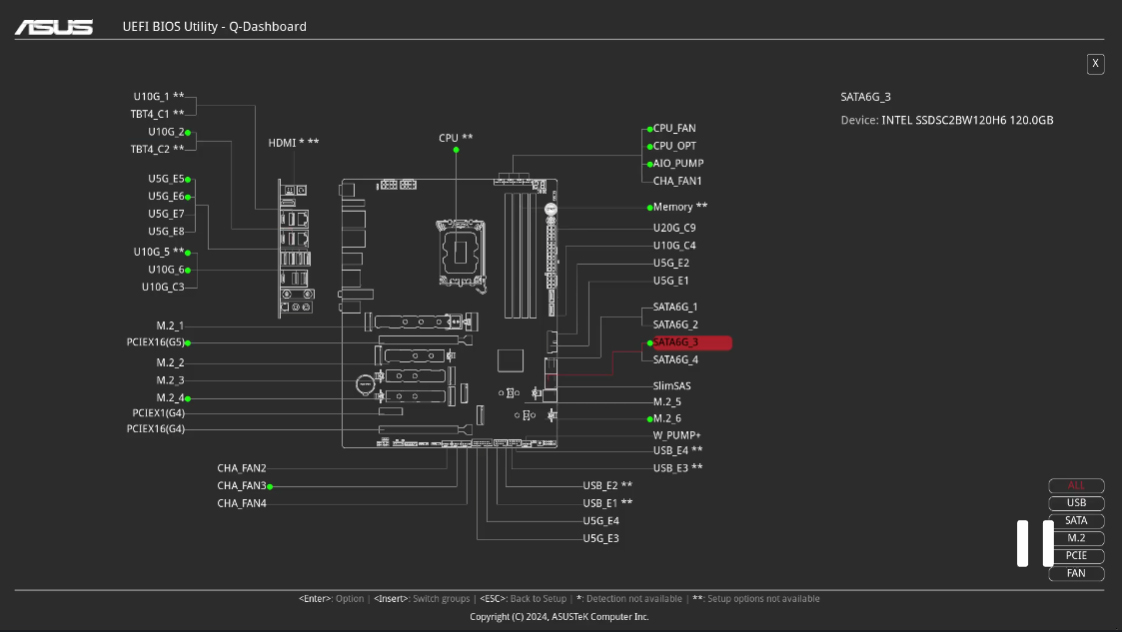Click the green CPU status indicator dot

point(456,148)
